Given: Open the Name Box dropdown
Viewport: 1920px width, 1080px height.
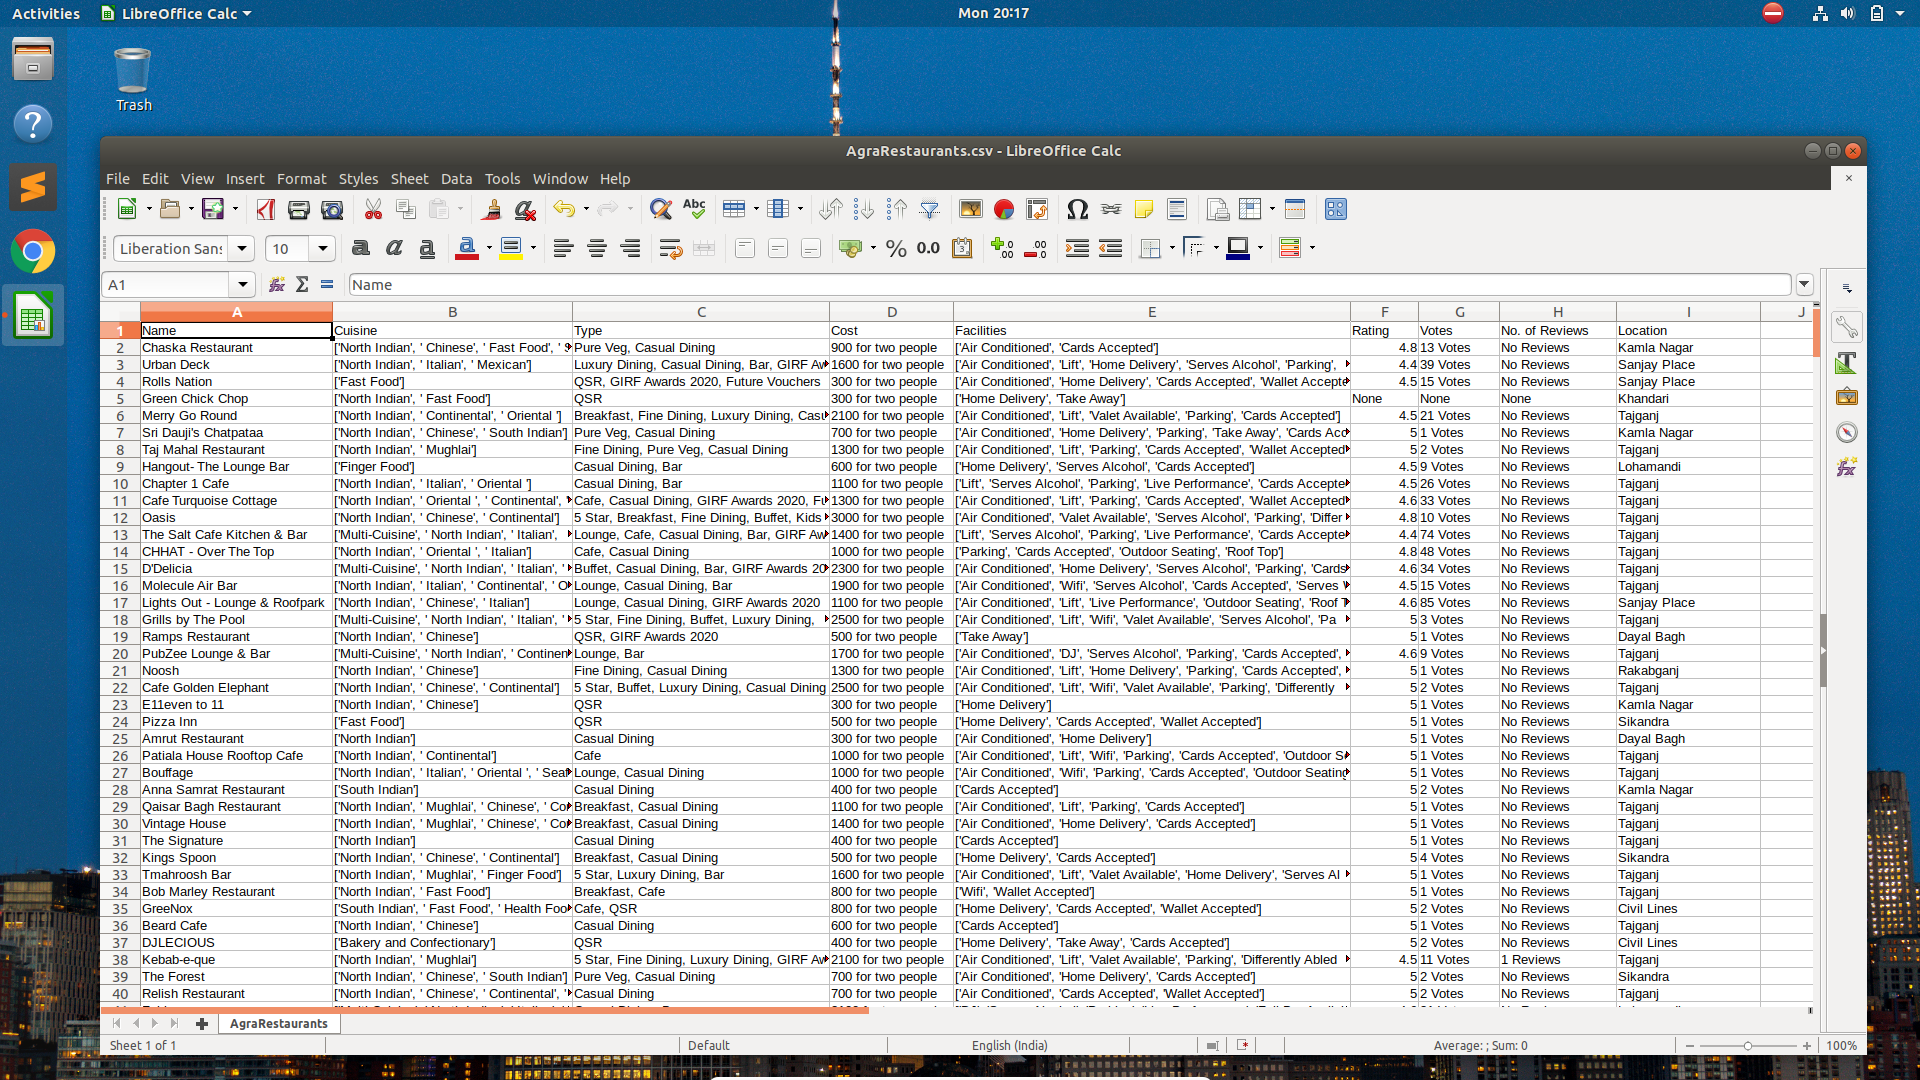Looking at the screenshot, I should point(242,285).
